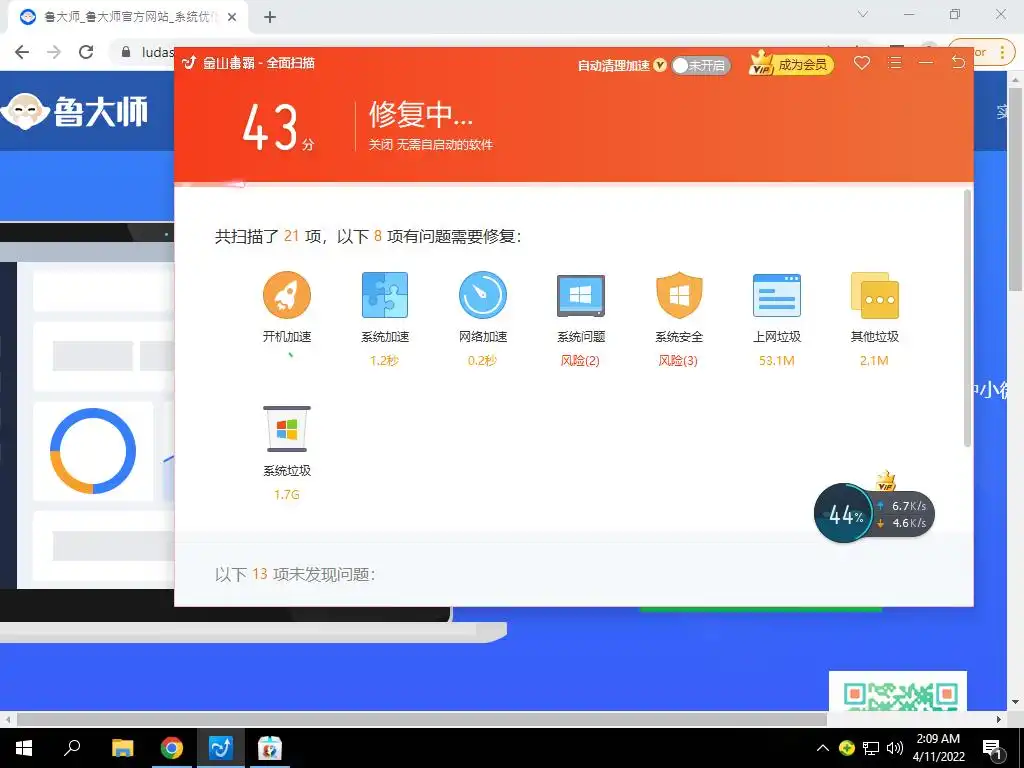Click the 2.1M size under 其他垃圾

click(874, 360)
